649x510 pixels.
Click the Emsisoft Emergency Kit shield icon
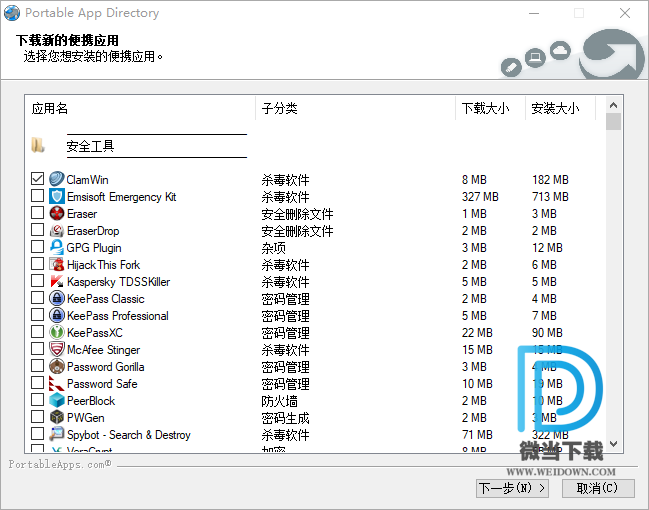tap(57, 196)
